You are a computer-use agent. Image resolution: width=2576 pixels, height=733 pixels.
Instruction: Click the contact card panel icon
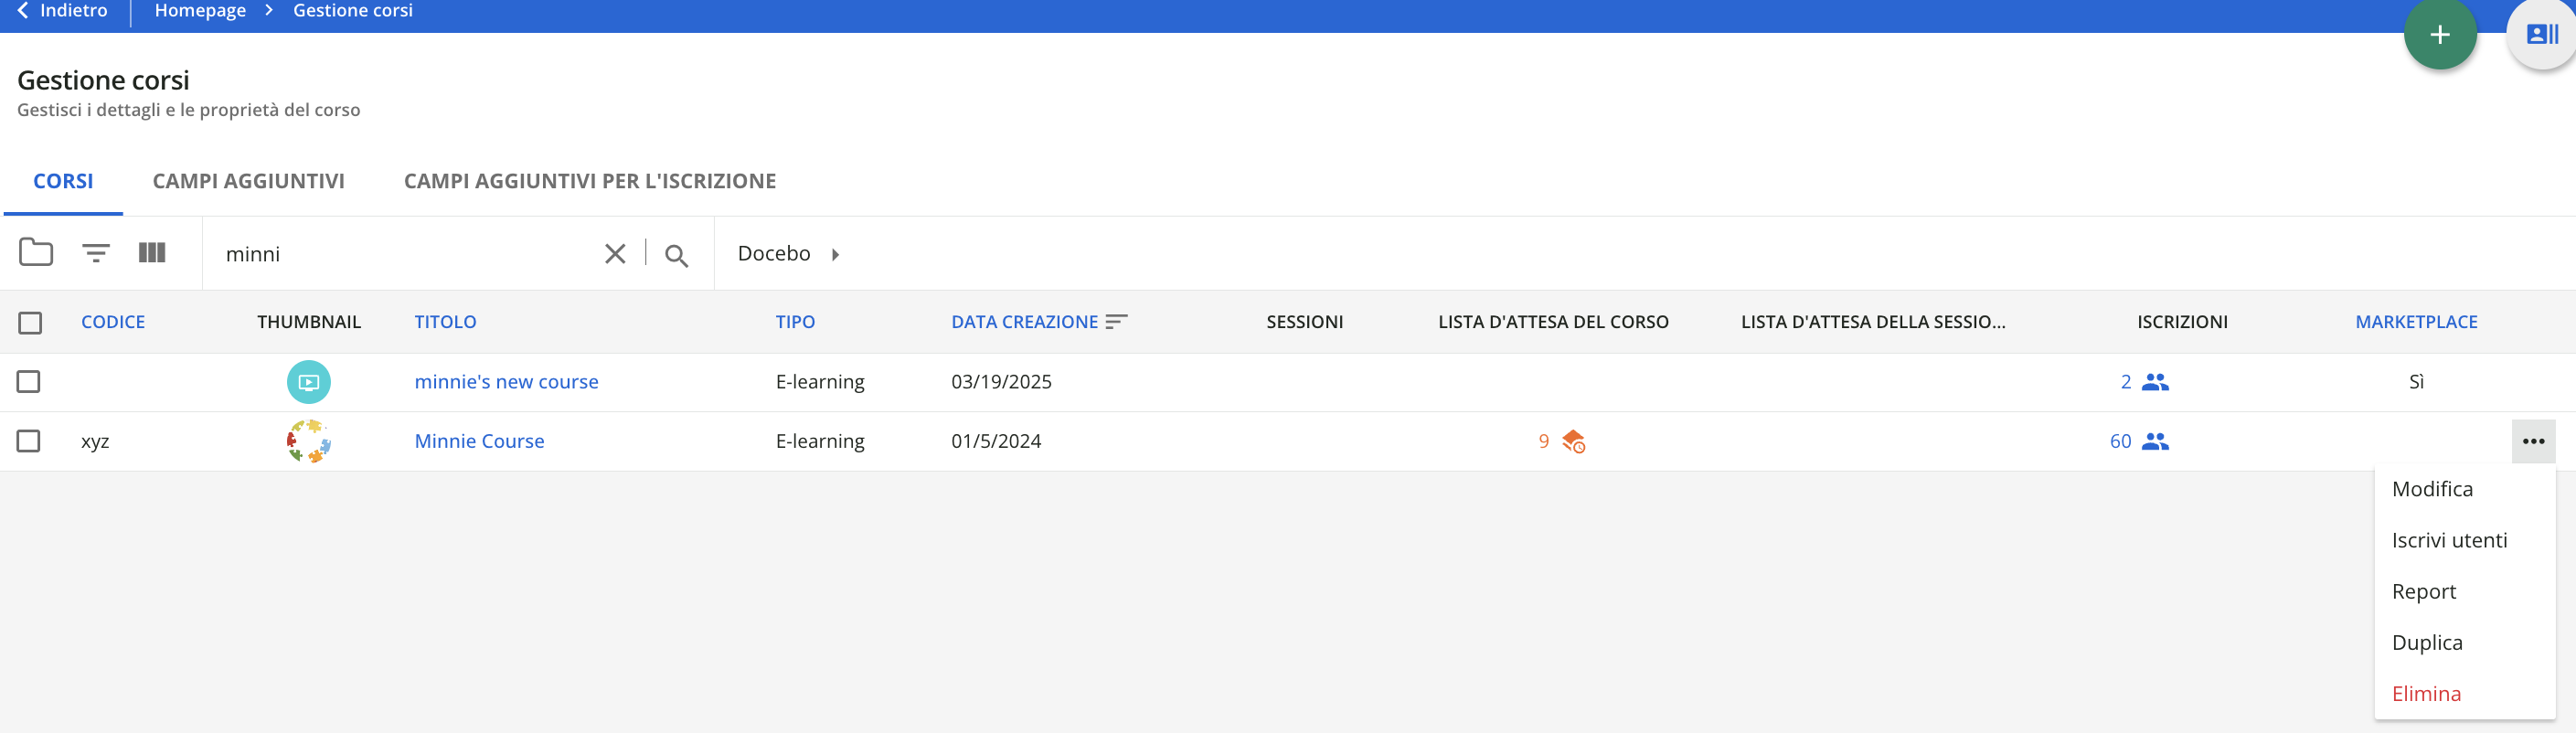(x=2541, y=35)
